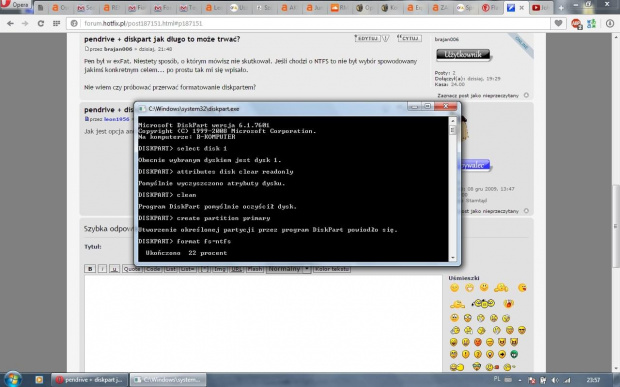
Task: Click the CYTUJ quote button on post
Action: 409,38
